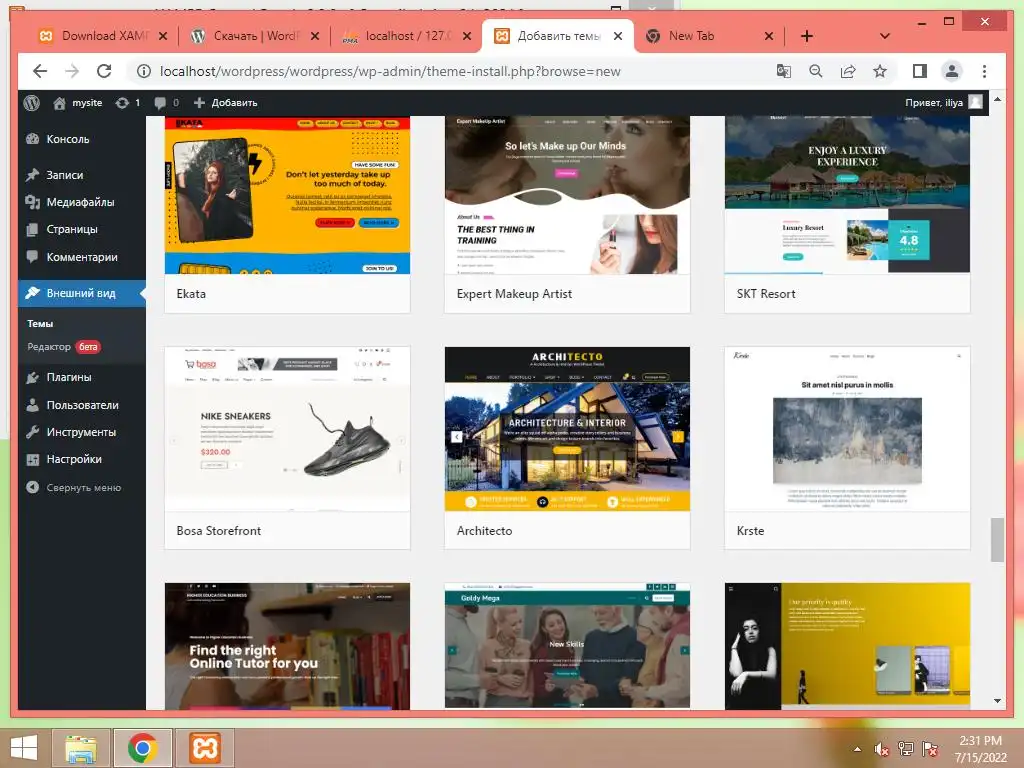
Task: Open the Action Center flag icon
Action: point(930,749)
